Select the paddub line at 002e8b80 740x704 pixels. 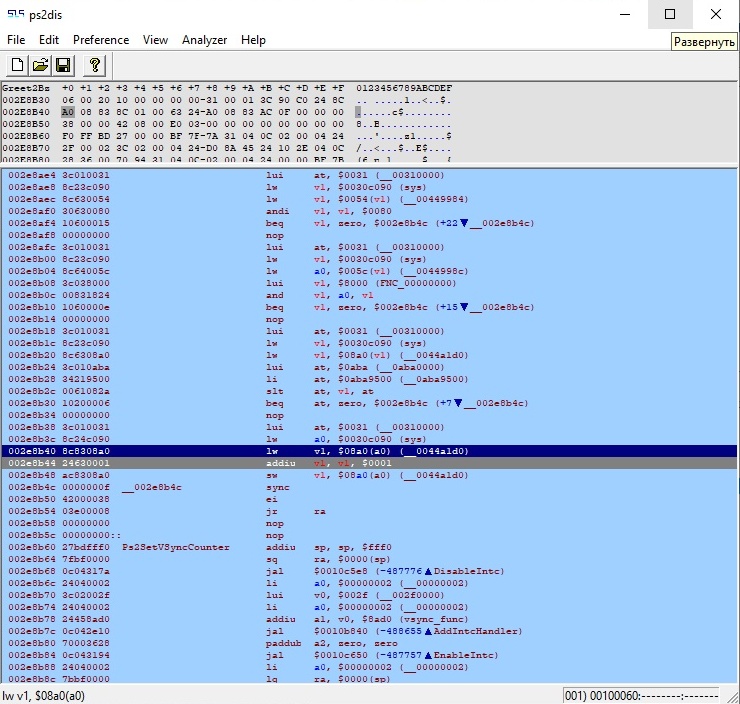click(x=369, y=644)
